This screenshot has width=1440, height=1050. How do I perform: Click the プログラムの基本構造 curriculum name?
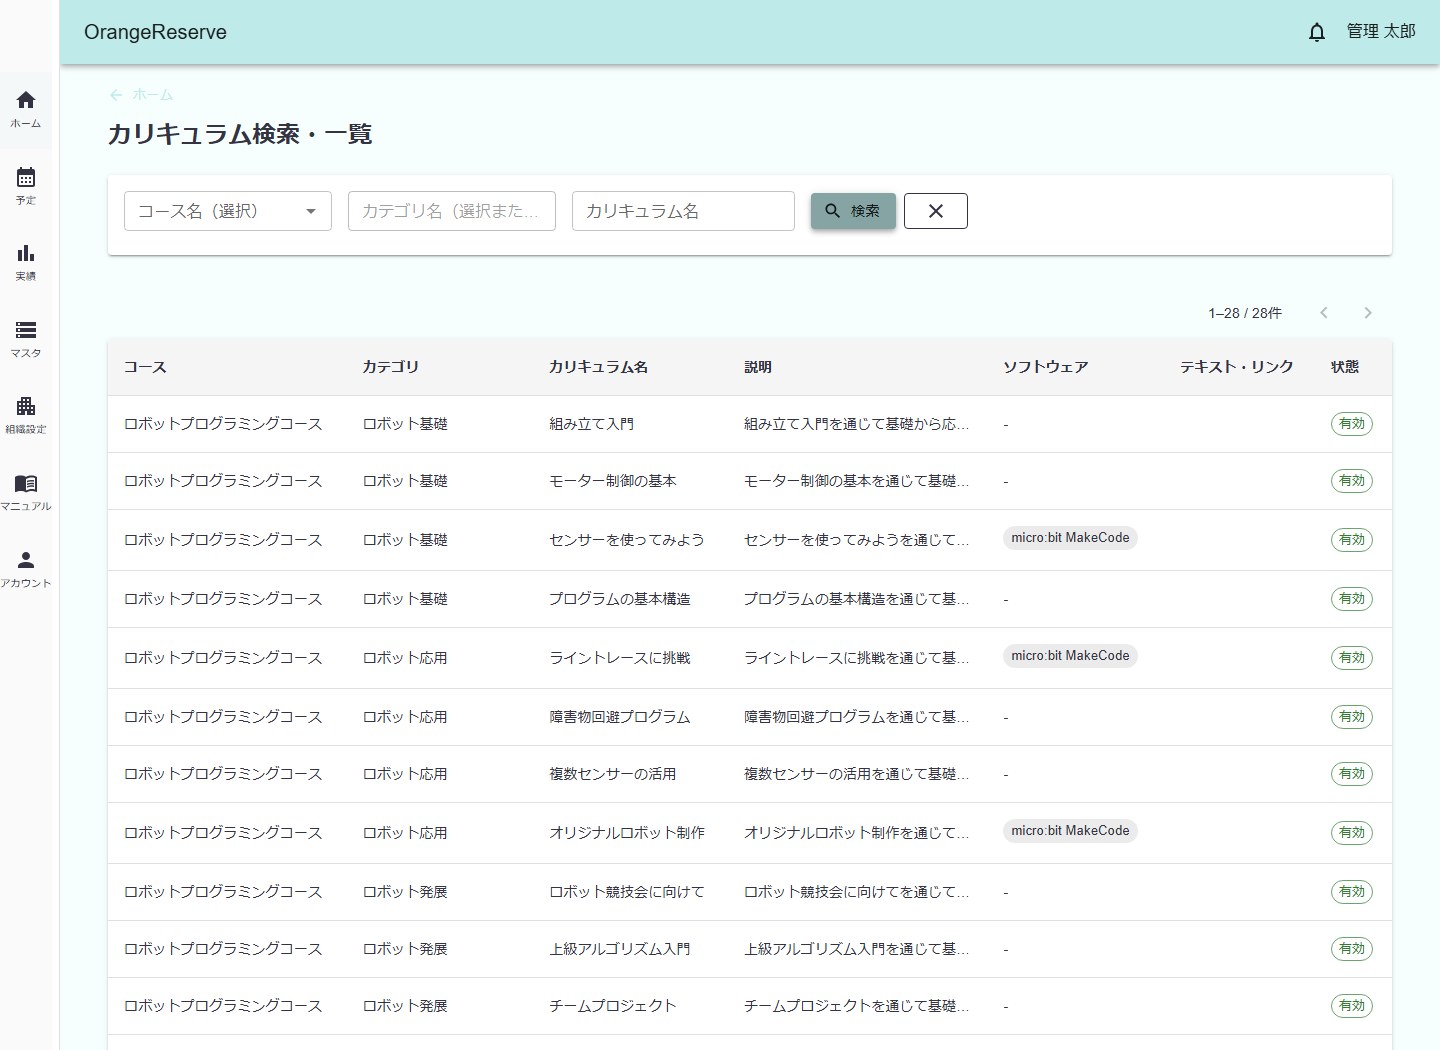(620, 599)
